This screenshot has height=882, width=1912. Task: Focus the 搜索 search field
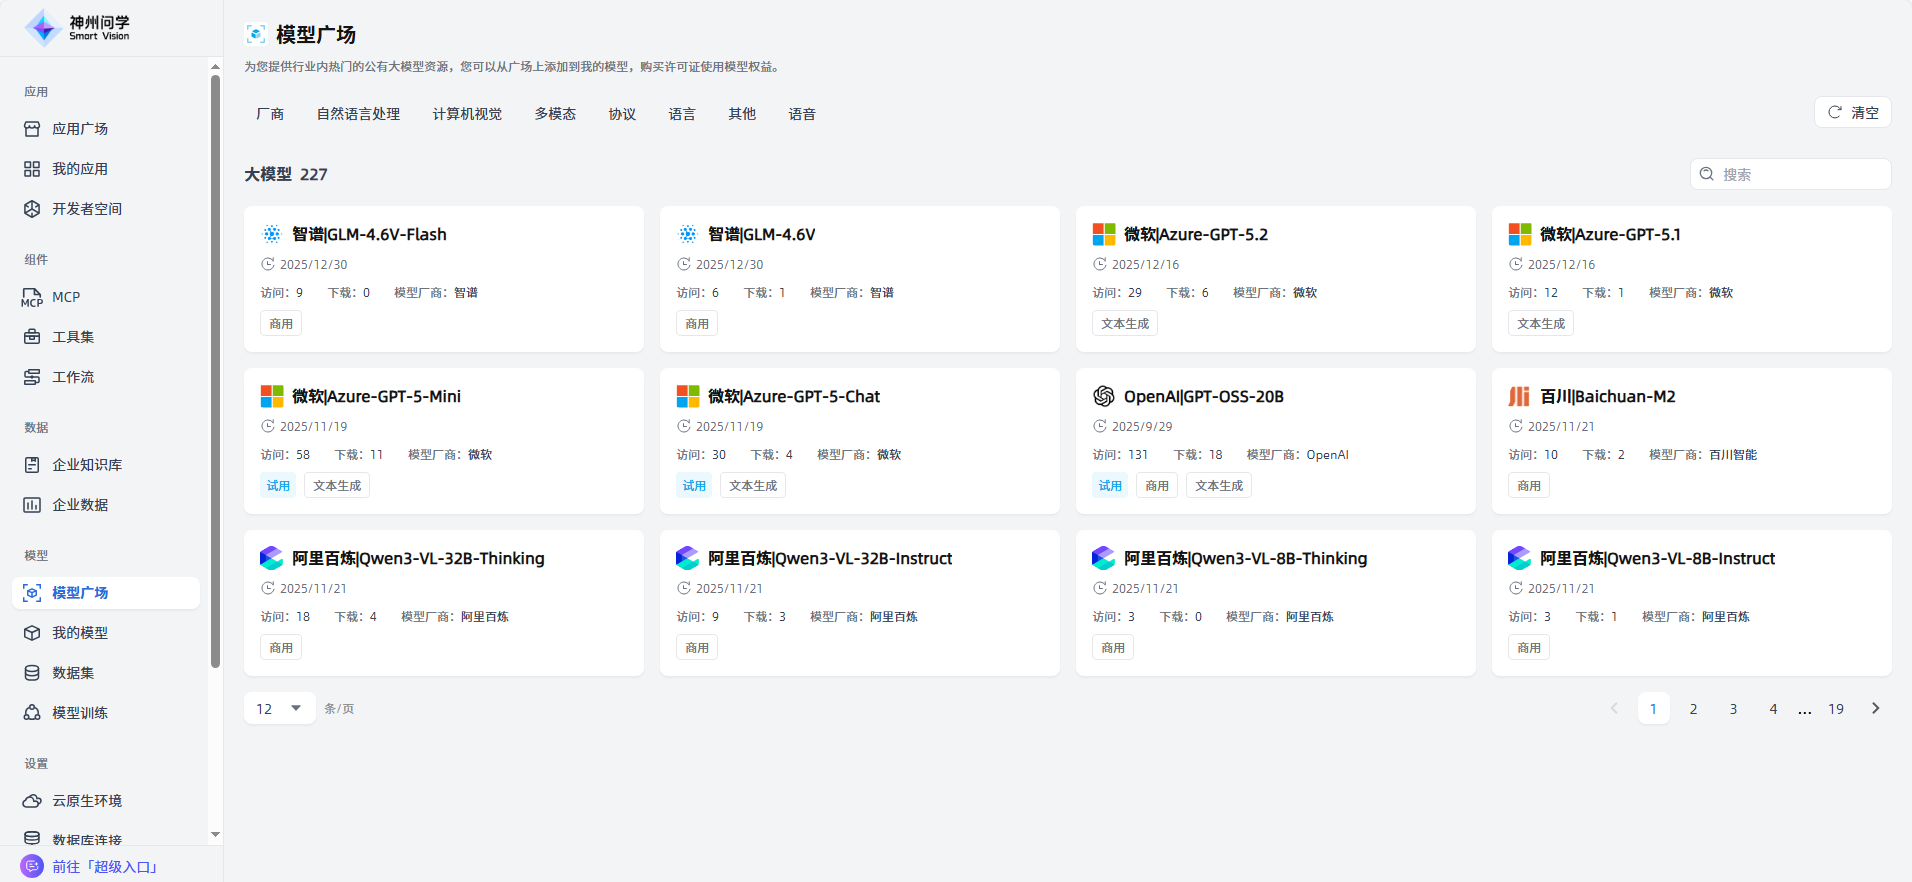[1800, 174]
